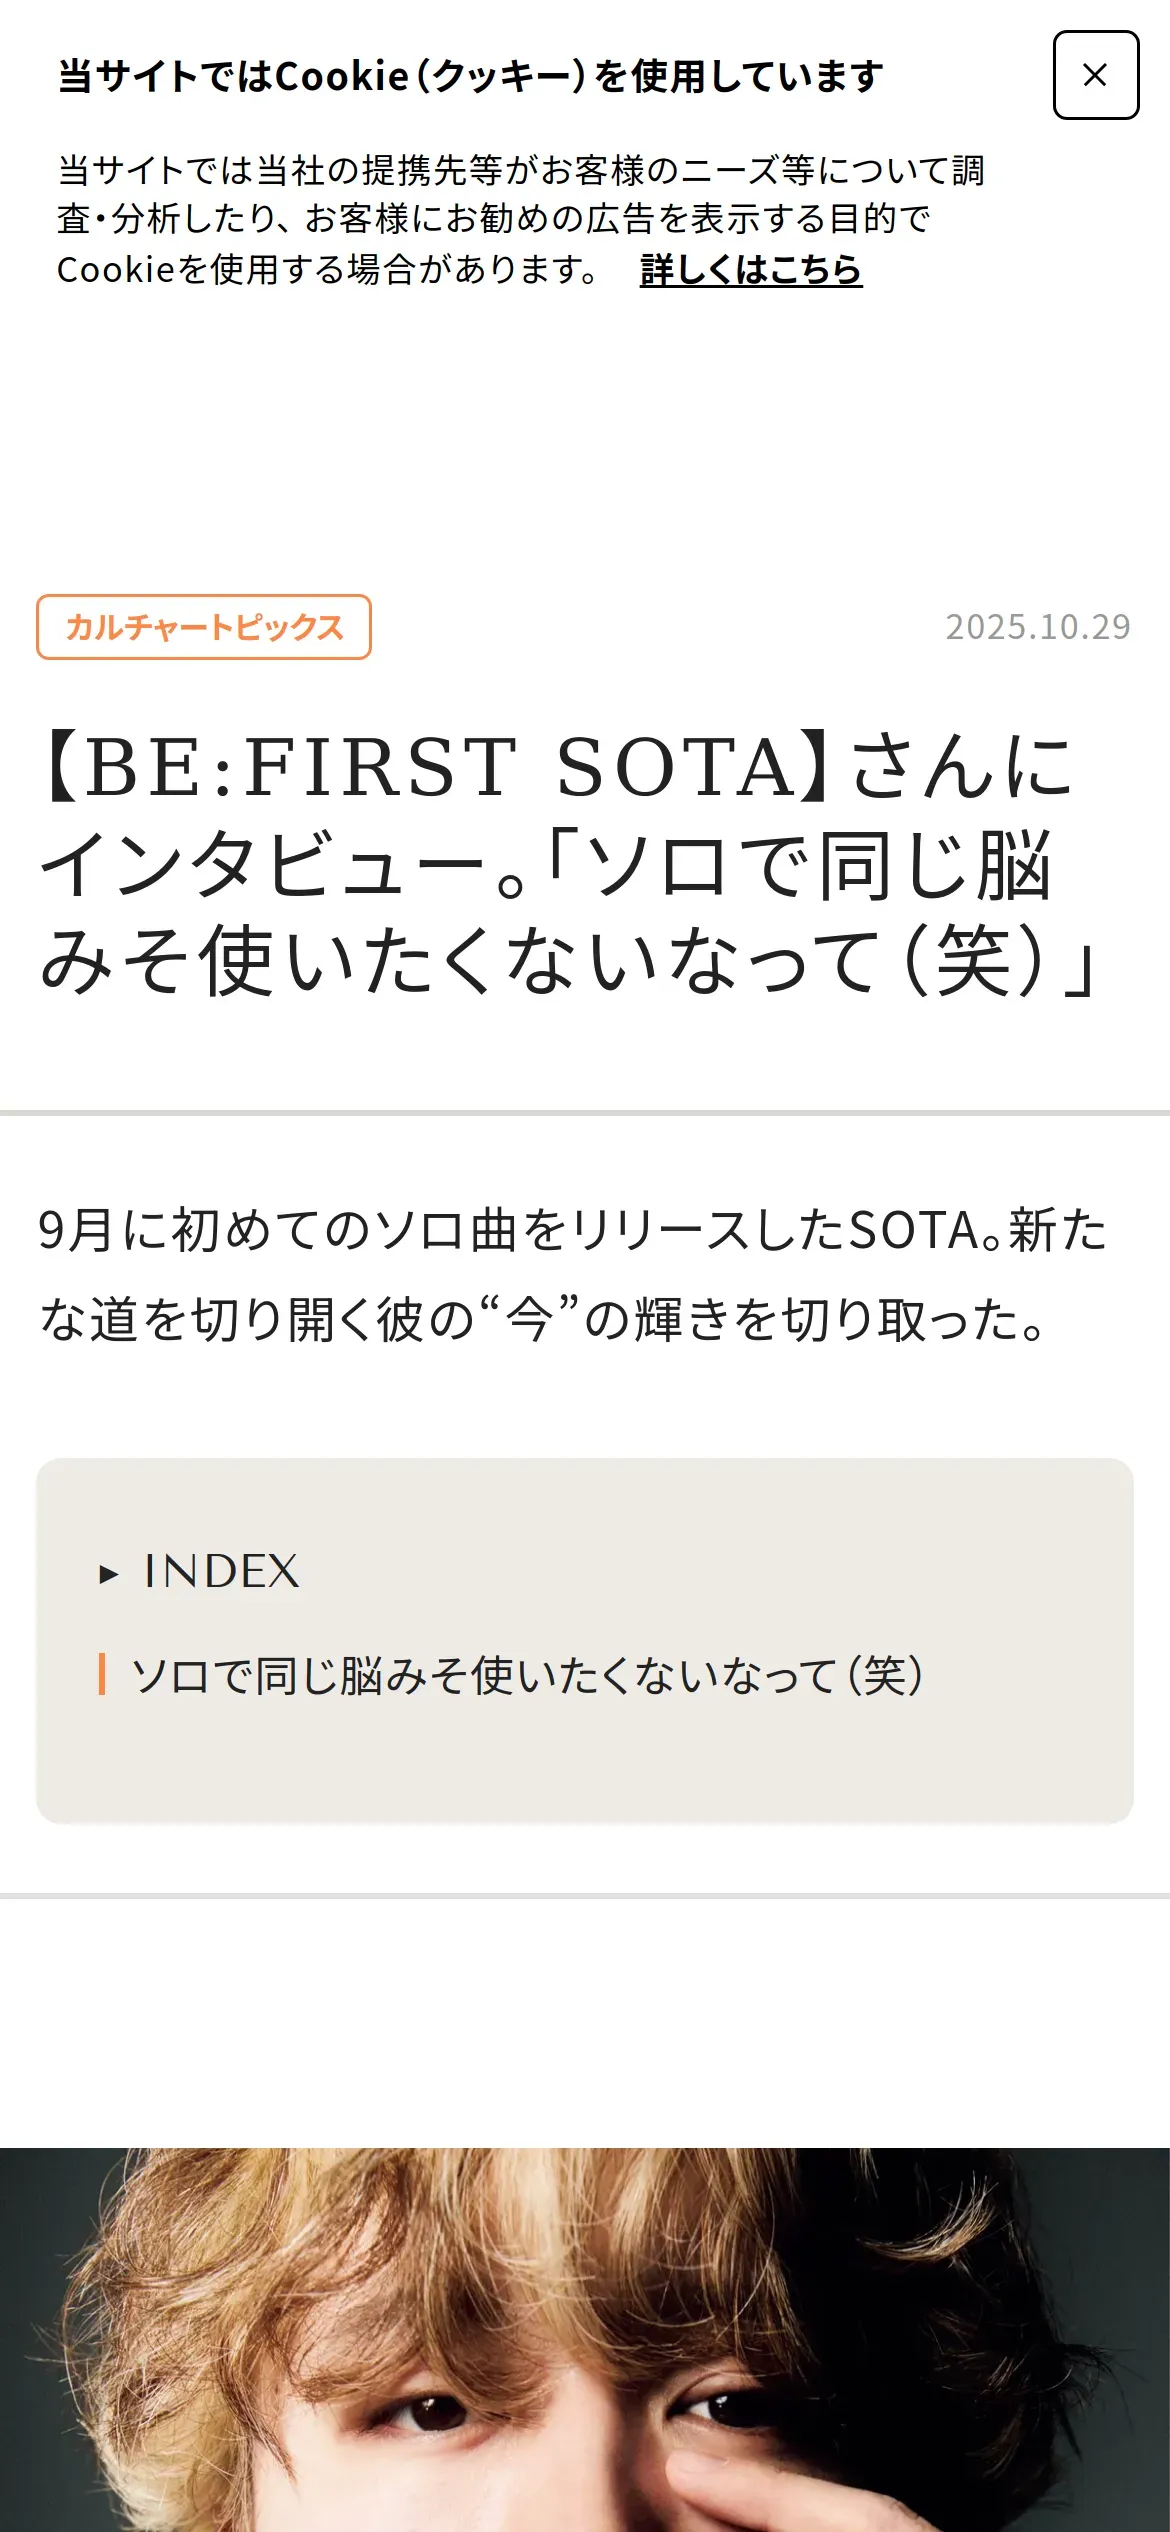Viewport: 1170px width, 2532px height.
Task: Click the INDEX heading label
Action: [221, 1572]
